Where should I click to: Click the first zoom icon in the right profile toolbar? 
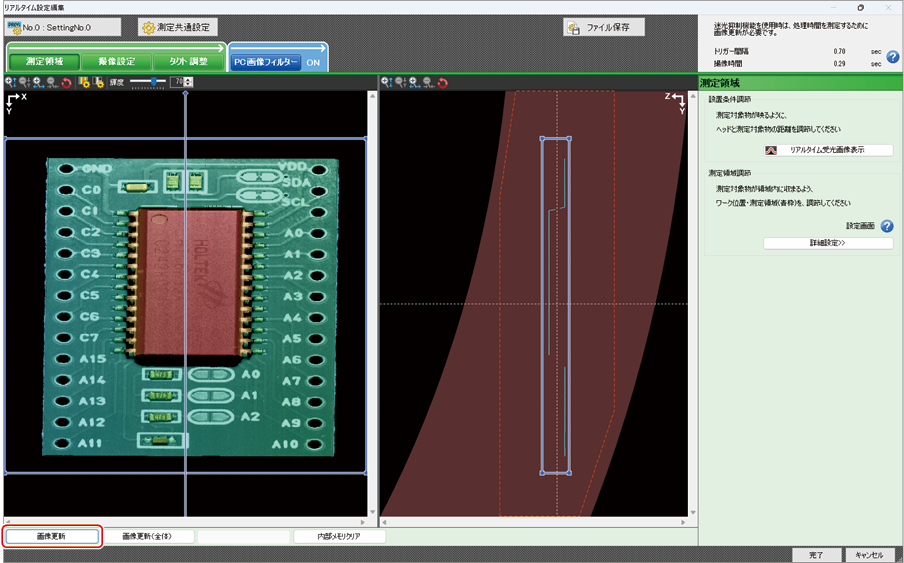click(x=387, y=82)
